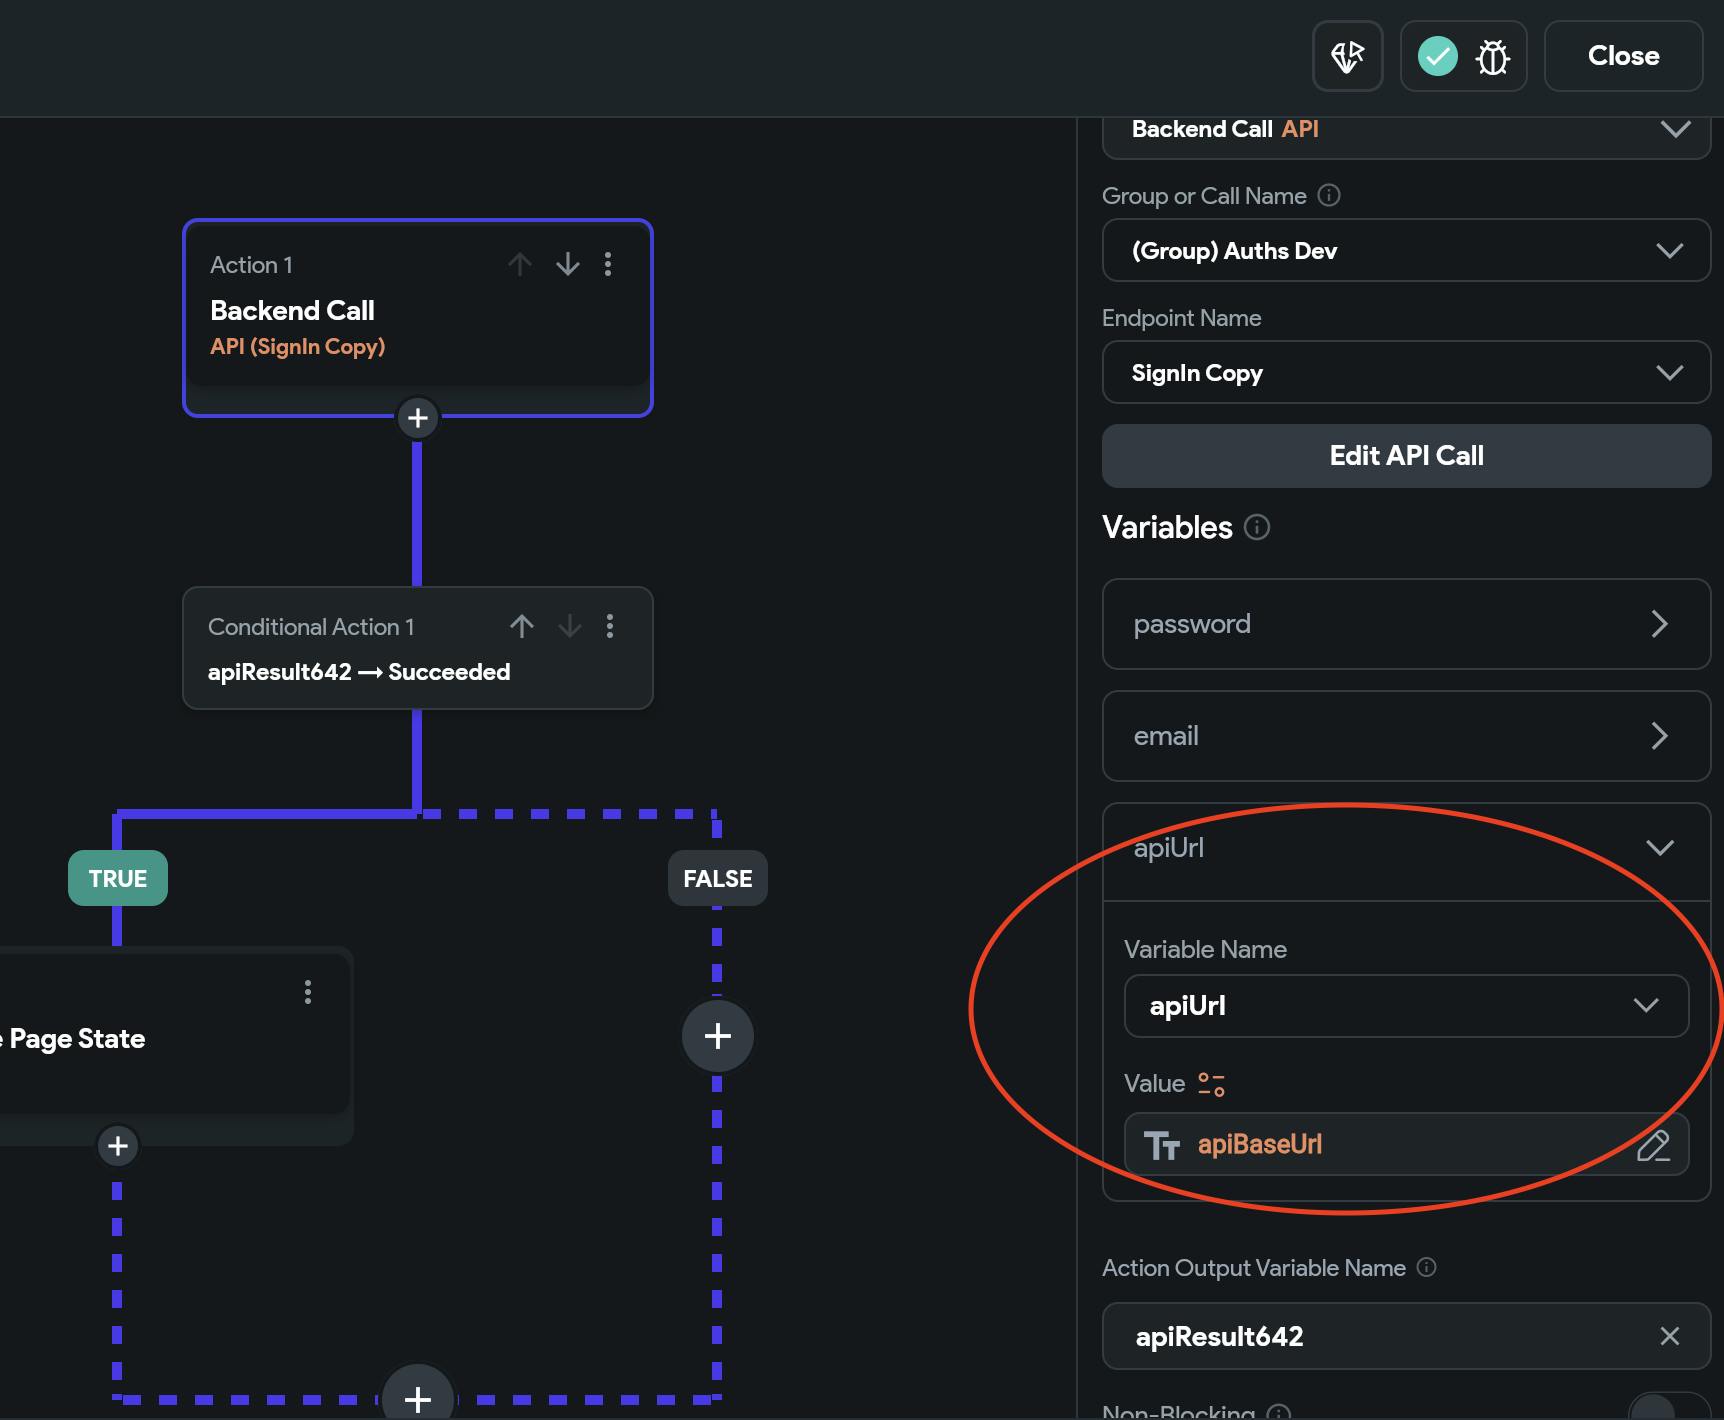Open Action 1 three-dot options menu
Image resolution: width=1724 pixels, height=1420 pixels.
tap(608, 264)
